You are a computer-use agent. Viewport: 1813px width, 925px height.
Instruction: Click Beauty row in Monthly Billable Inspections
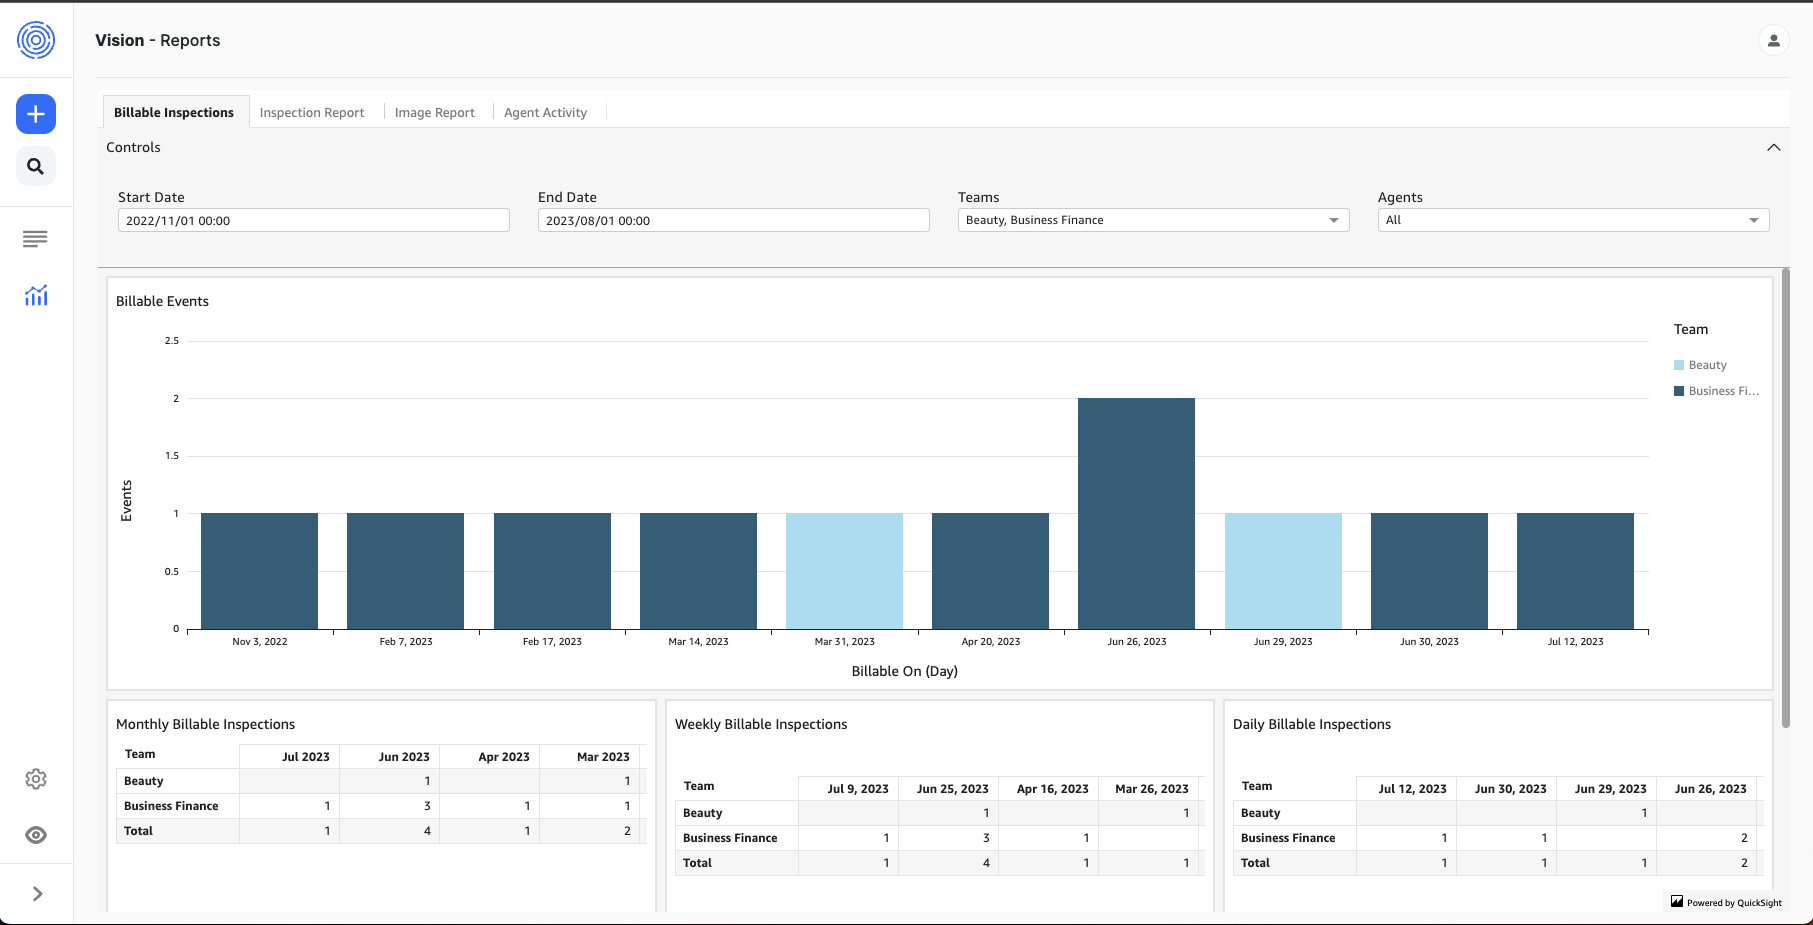pyautogui.click(x=380, y=781)
